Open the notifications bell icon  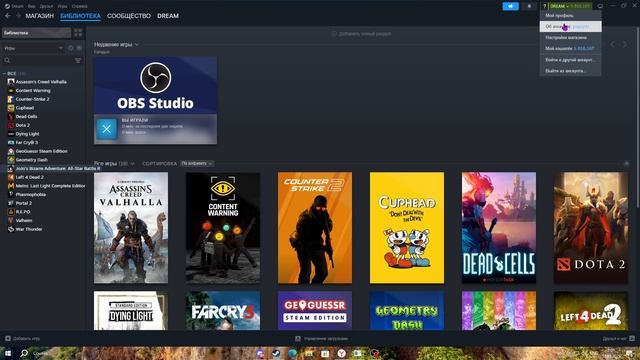click(529, 6)
